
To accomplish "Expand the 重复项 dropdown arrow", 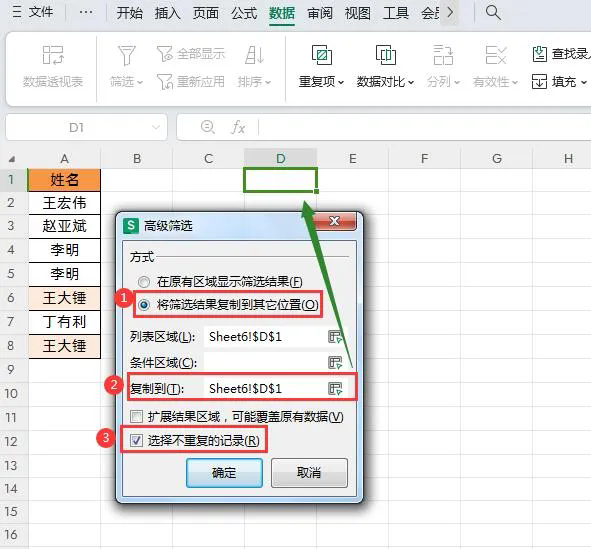I will 341,82.
